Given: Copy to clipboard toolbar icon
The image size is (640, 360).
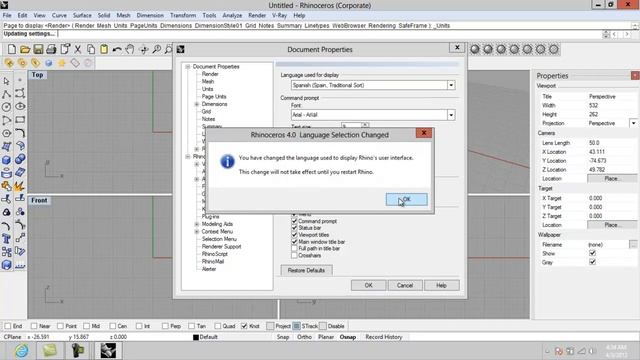Looking at the screenshot, I should [91, 49].
